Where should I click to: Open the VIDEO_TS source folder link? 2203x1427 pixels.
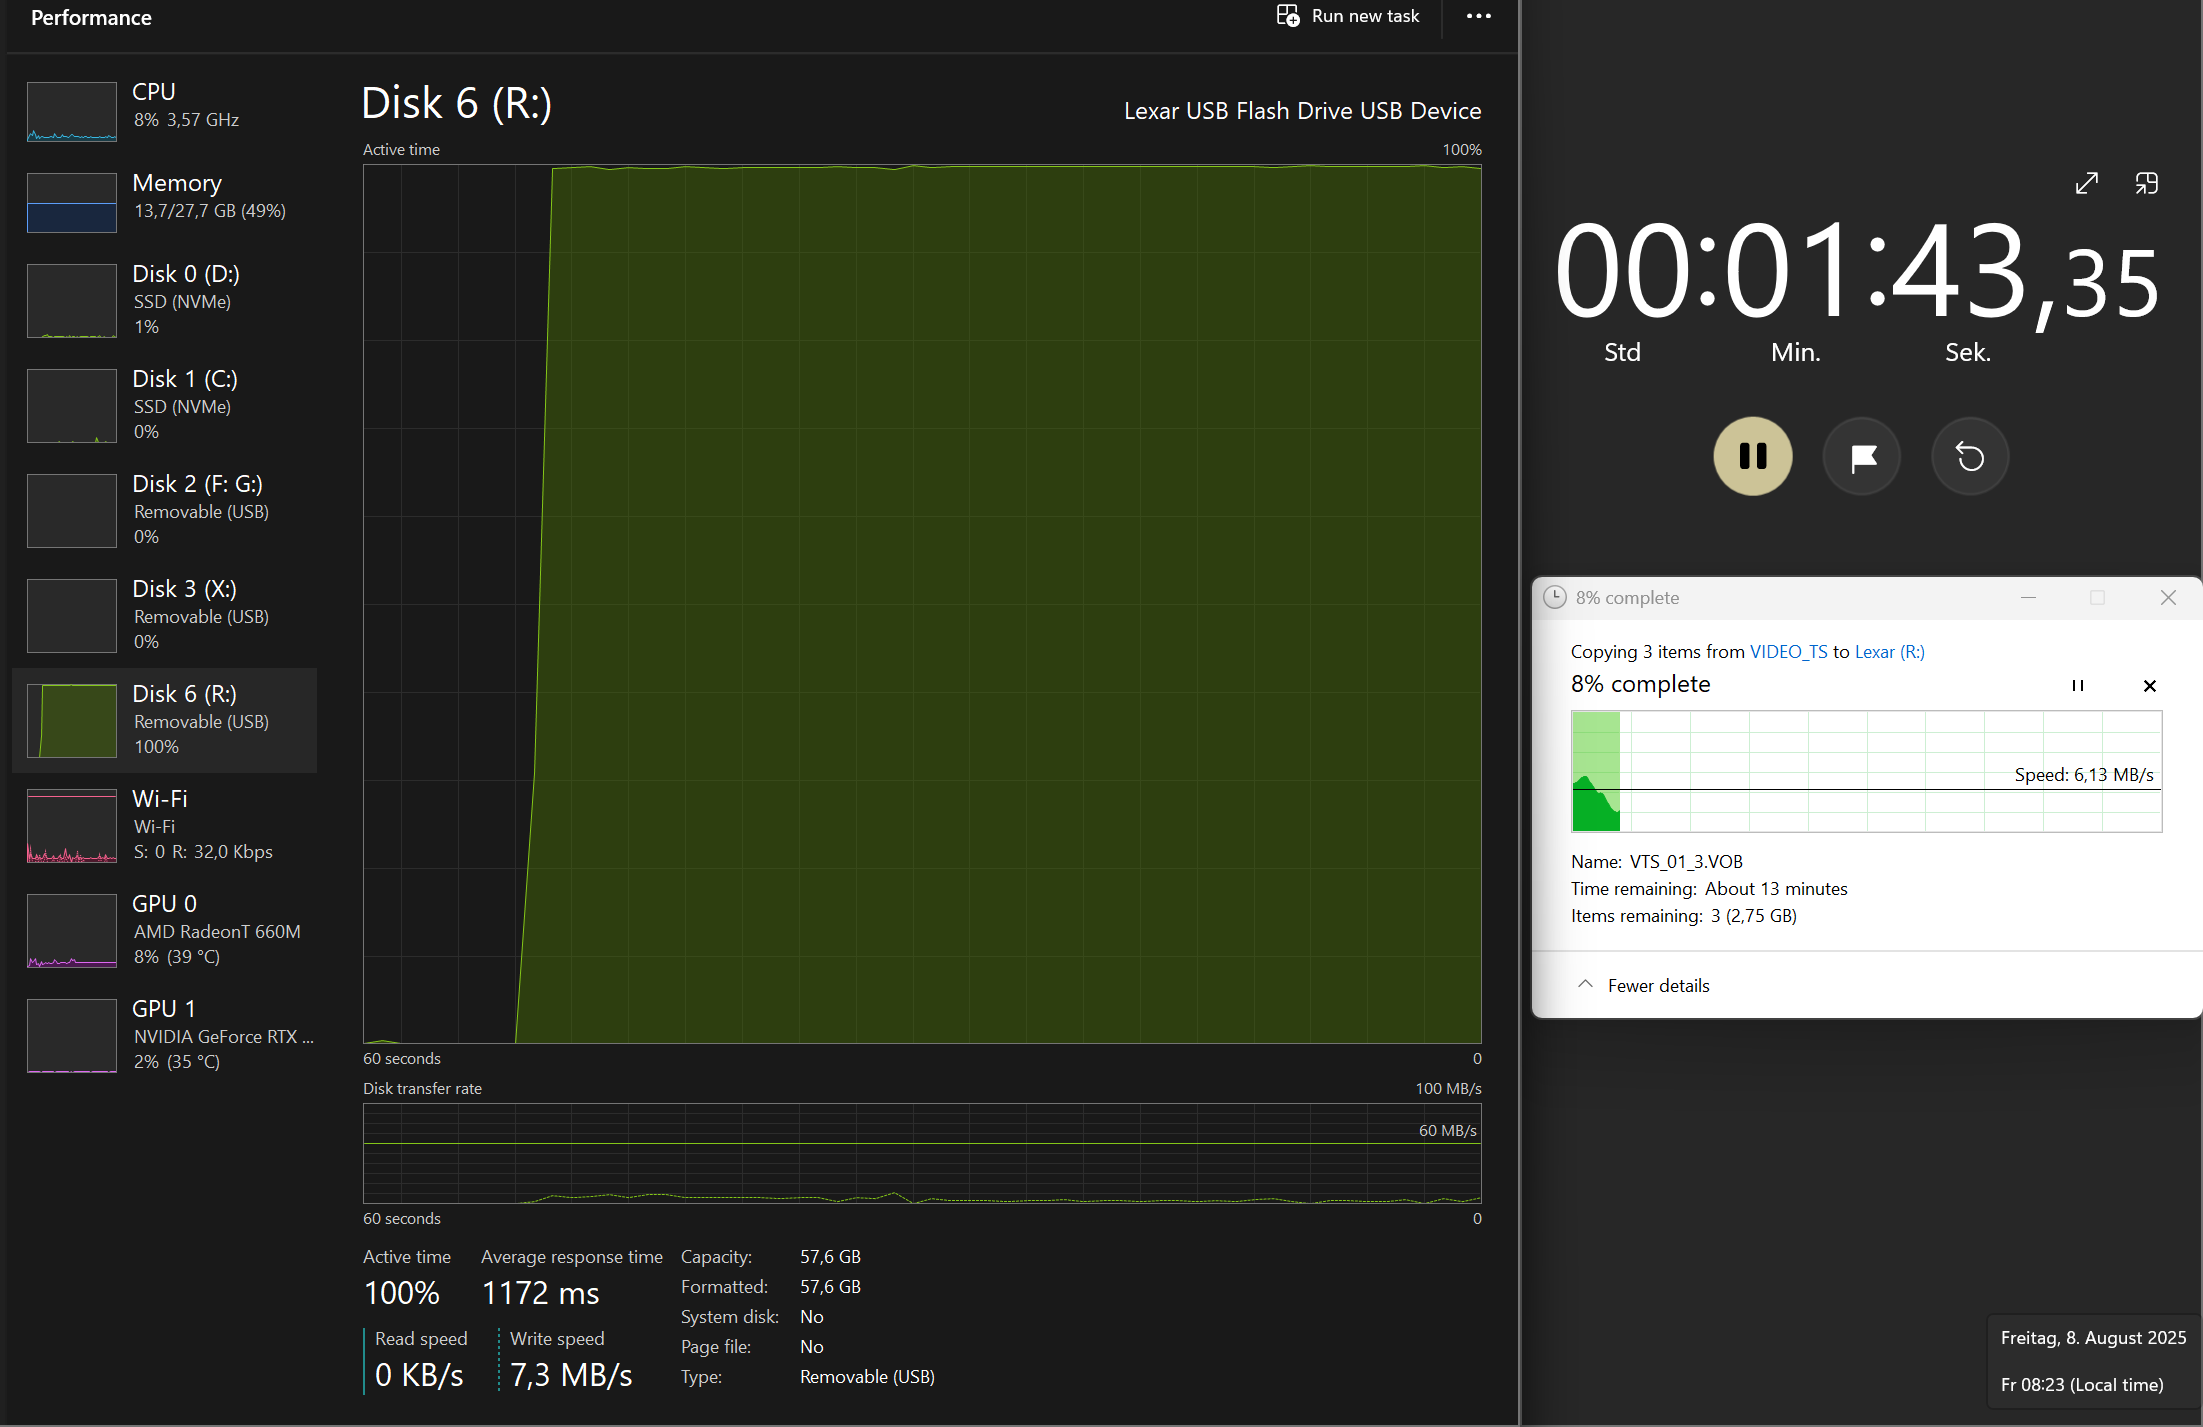point(1788,652)
